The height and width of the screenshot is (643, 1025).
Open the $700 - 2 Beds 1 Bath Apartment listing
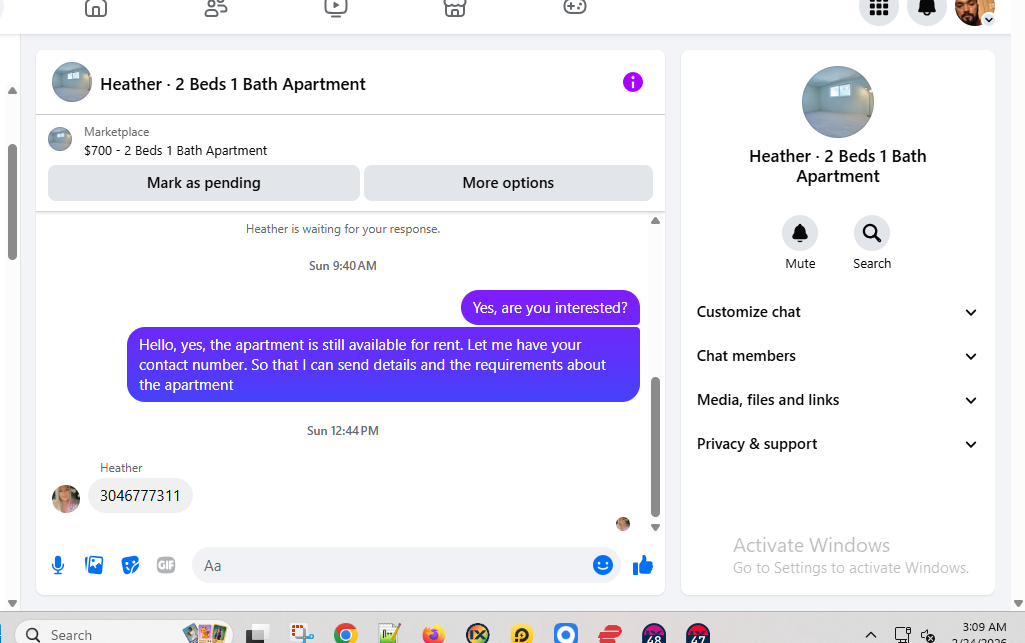(175, 150)
